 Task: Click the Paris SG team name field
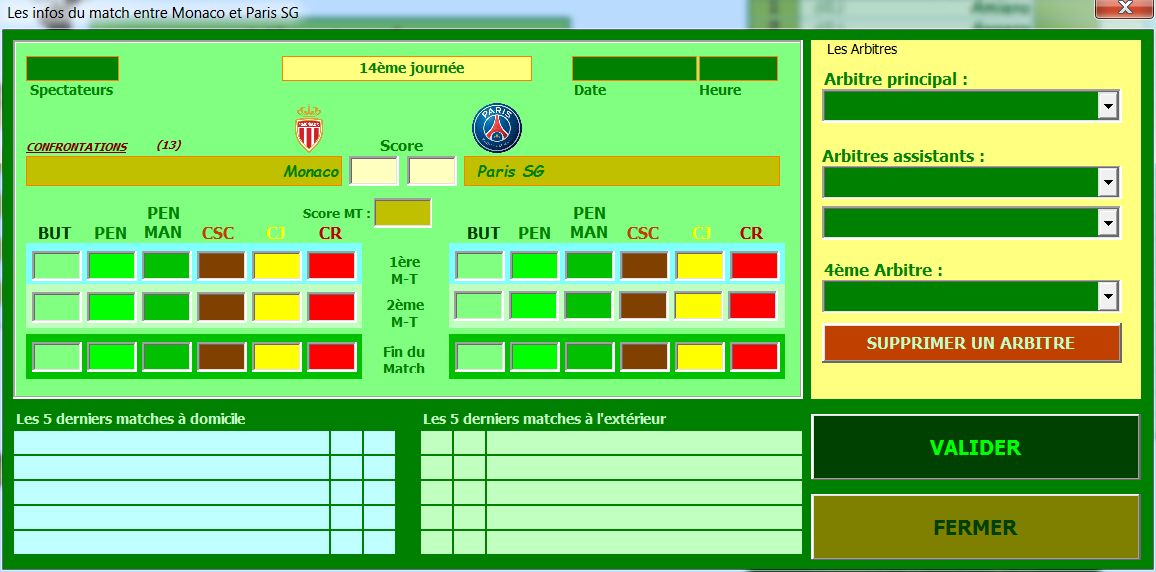pyautogui.click(x=621, y=171)
